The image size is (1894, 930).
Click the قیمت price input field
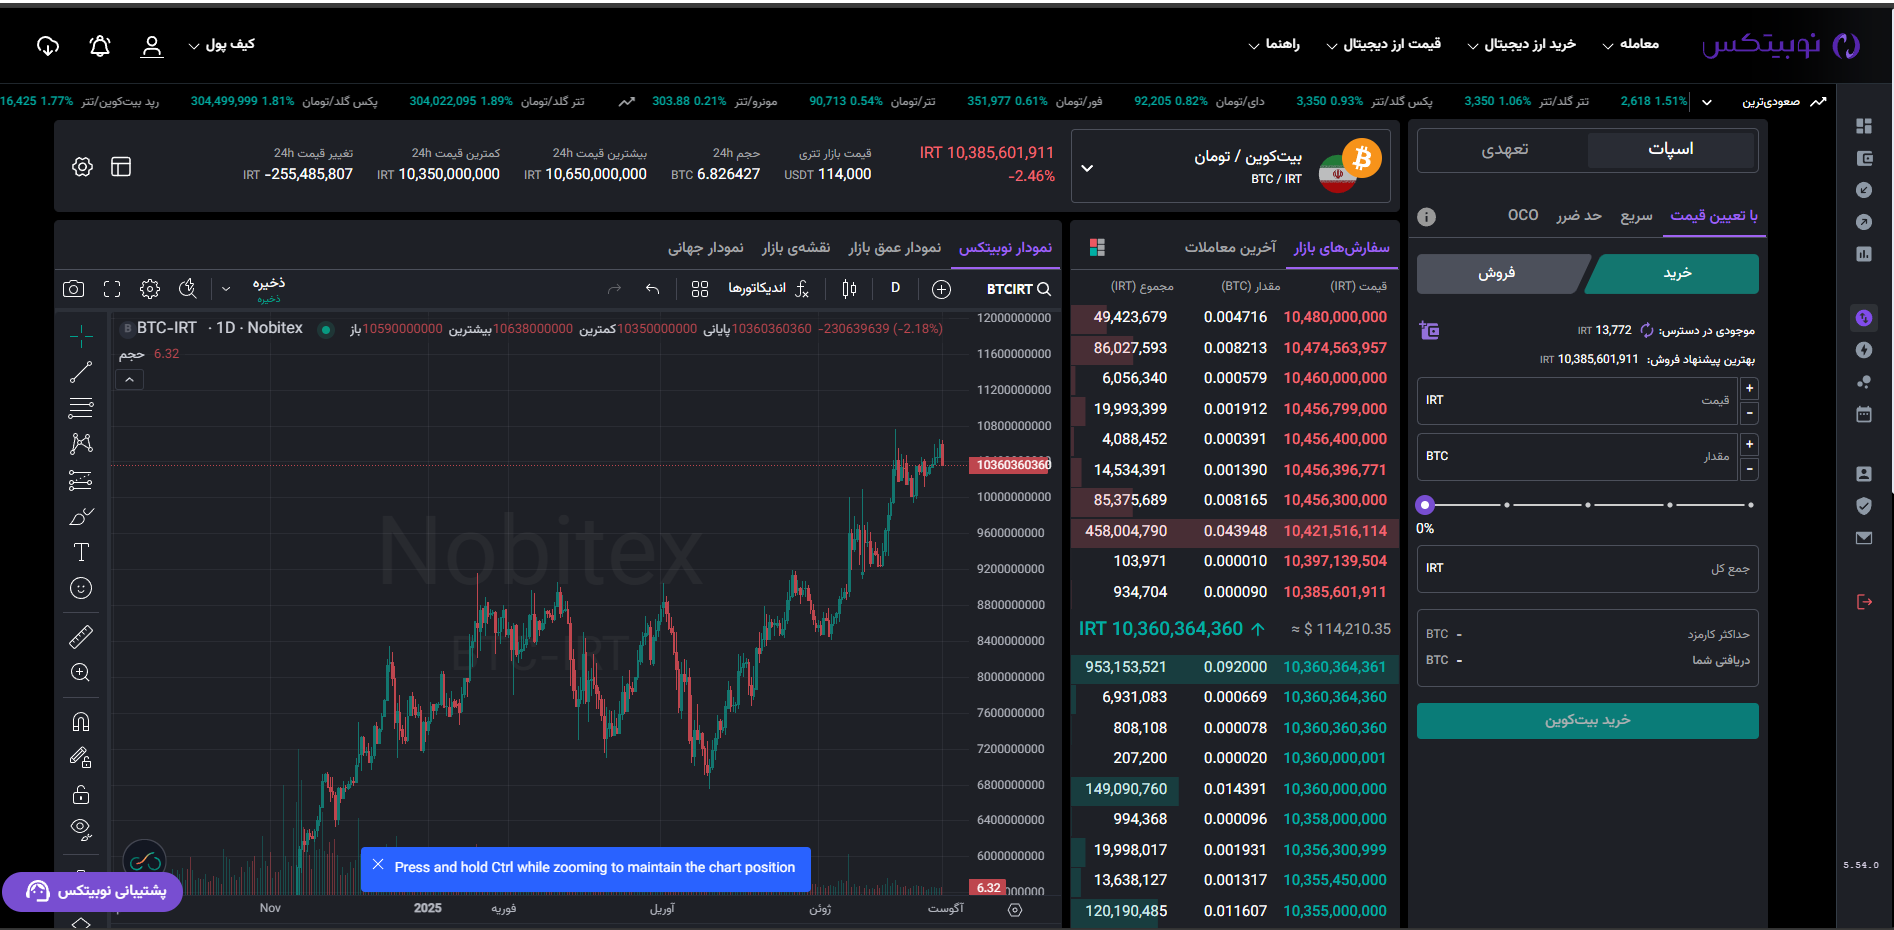[x=1578, y=400]
